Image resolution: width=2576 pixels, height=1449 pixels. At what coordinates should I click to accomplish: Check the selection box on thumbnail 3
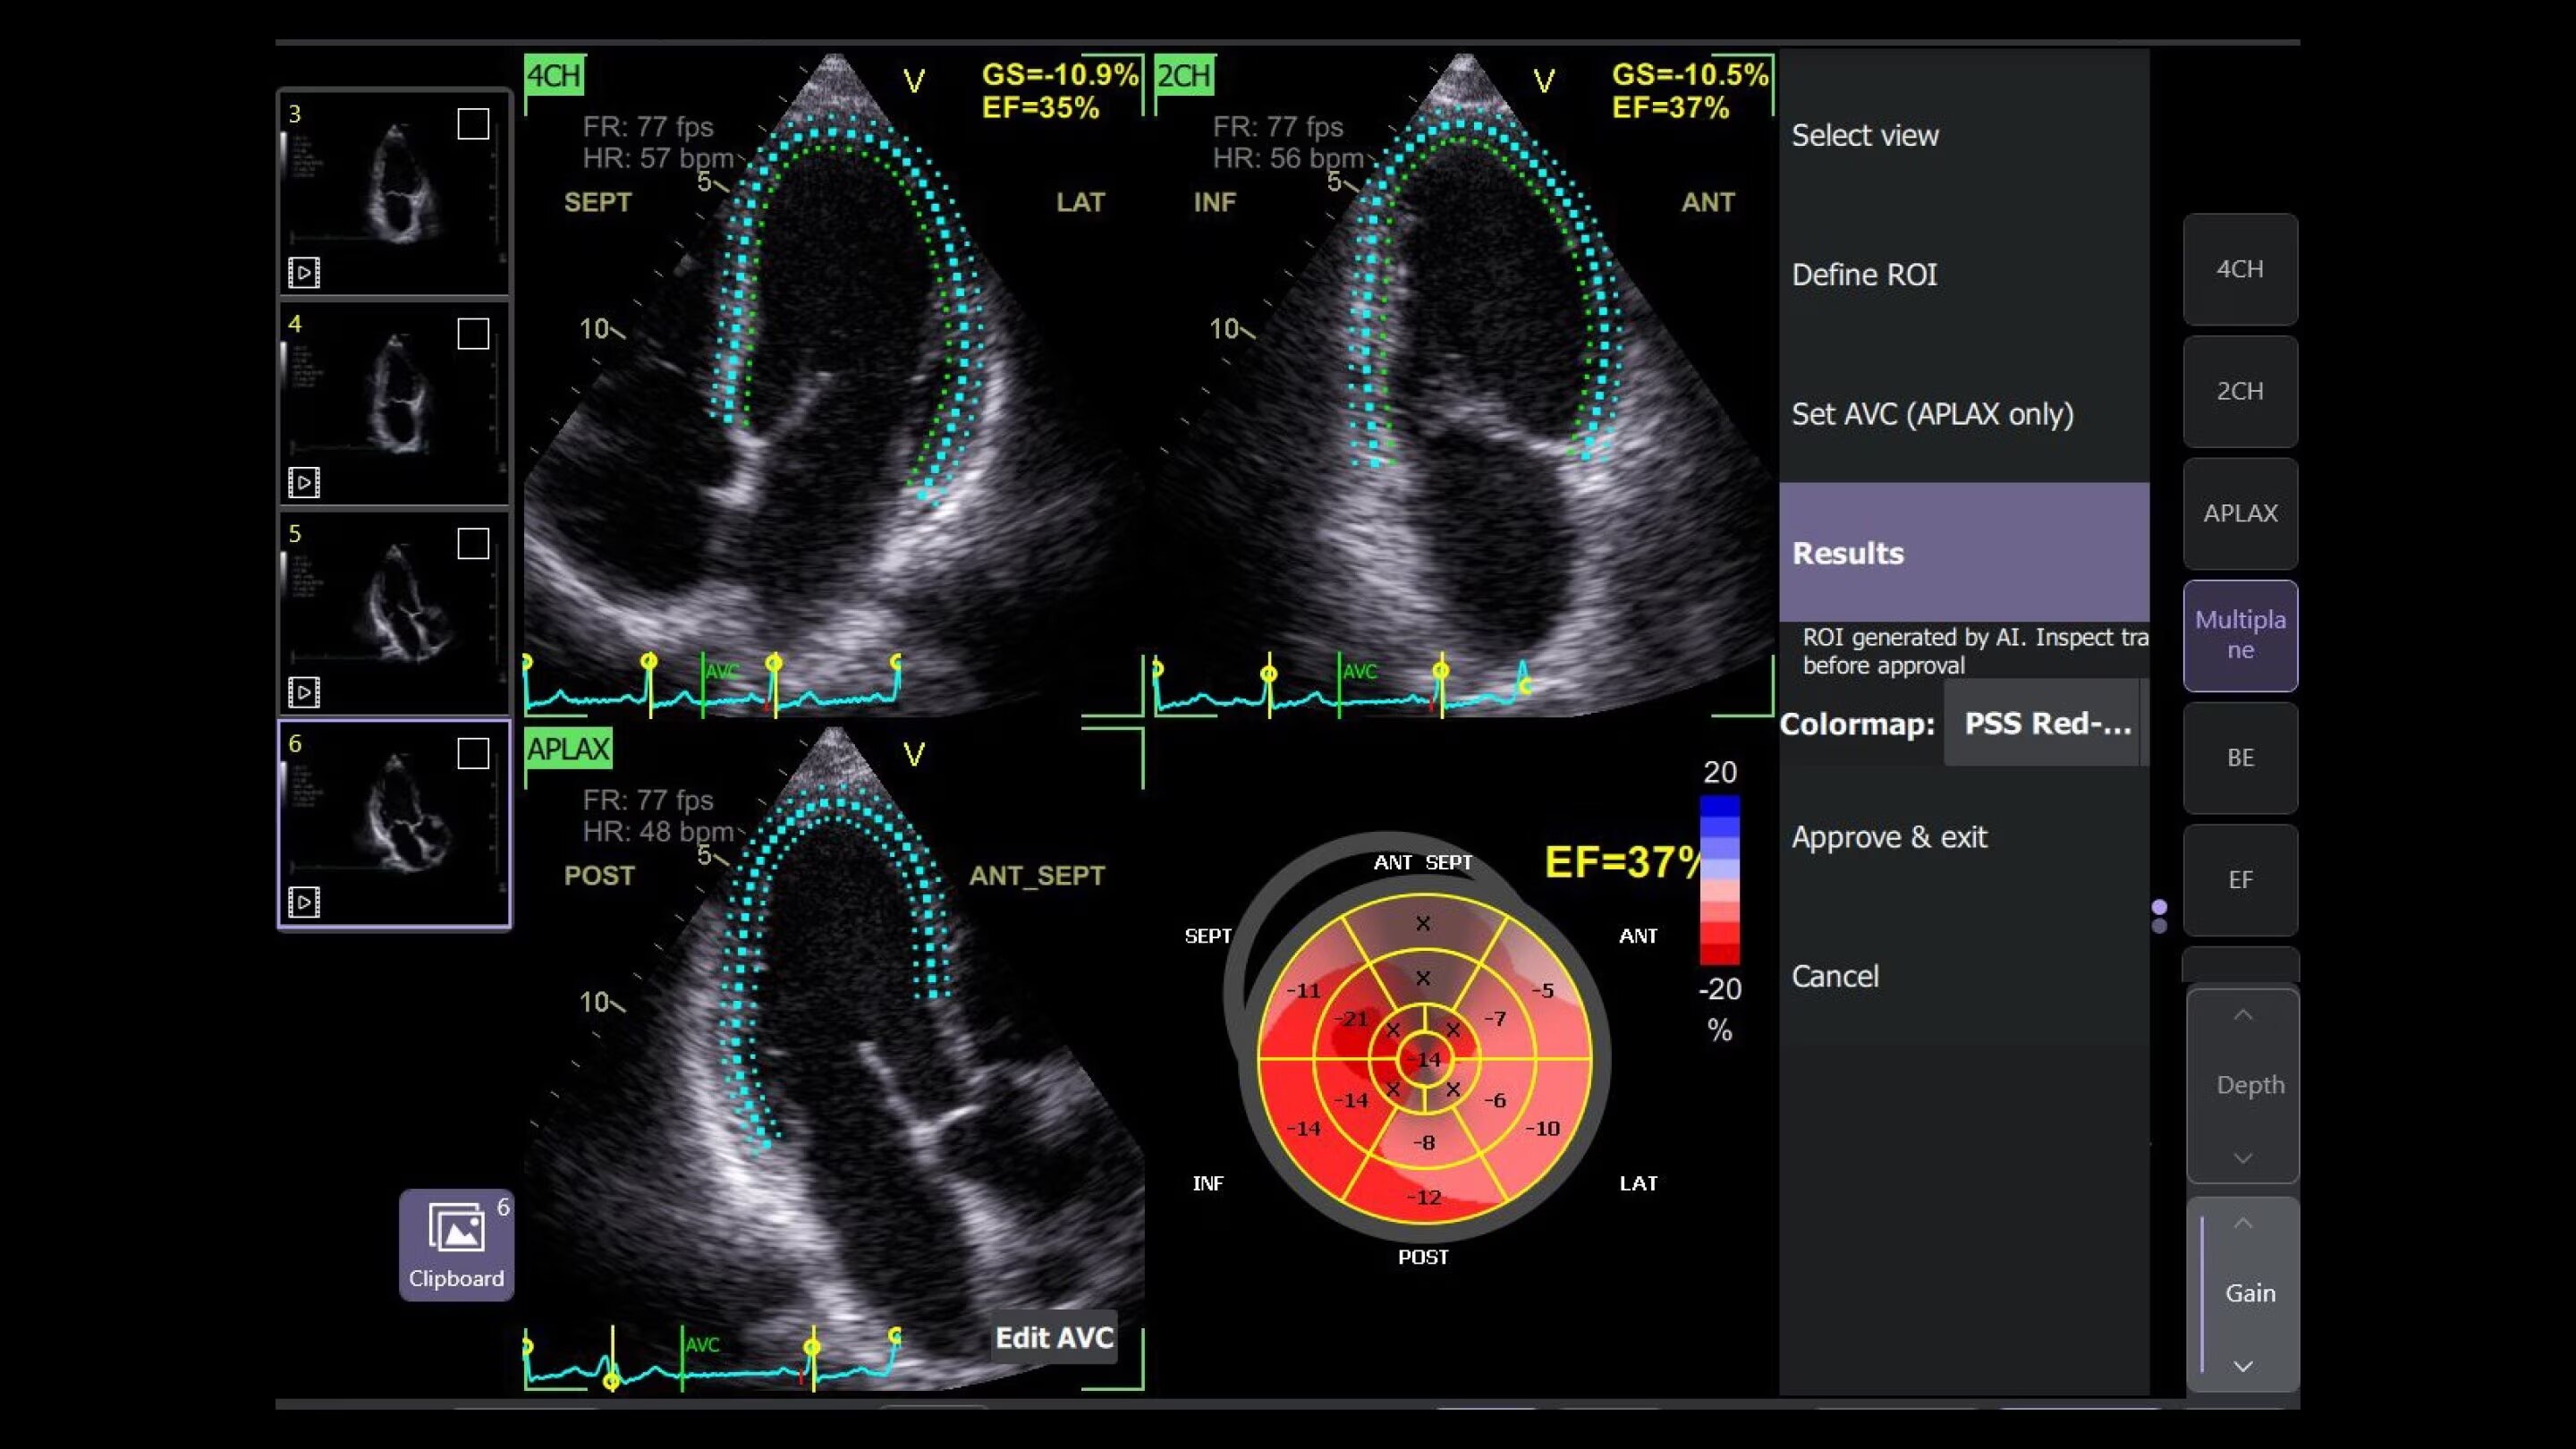point(473,124)
